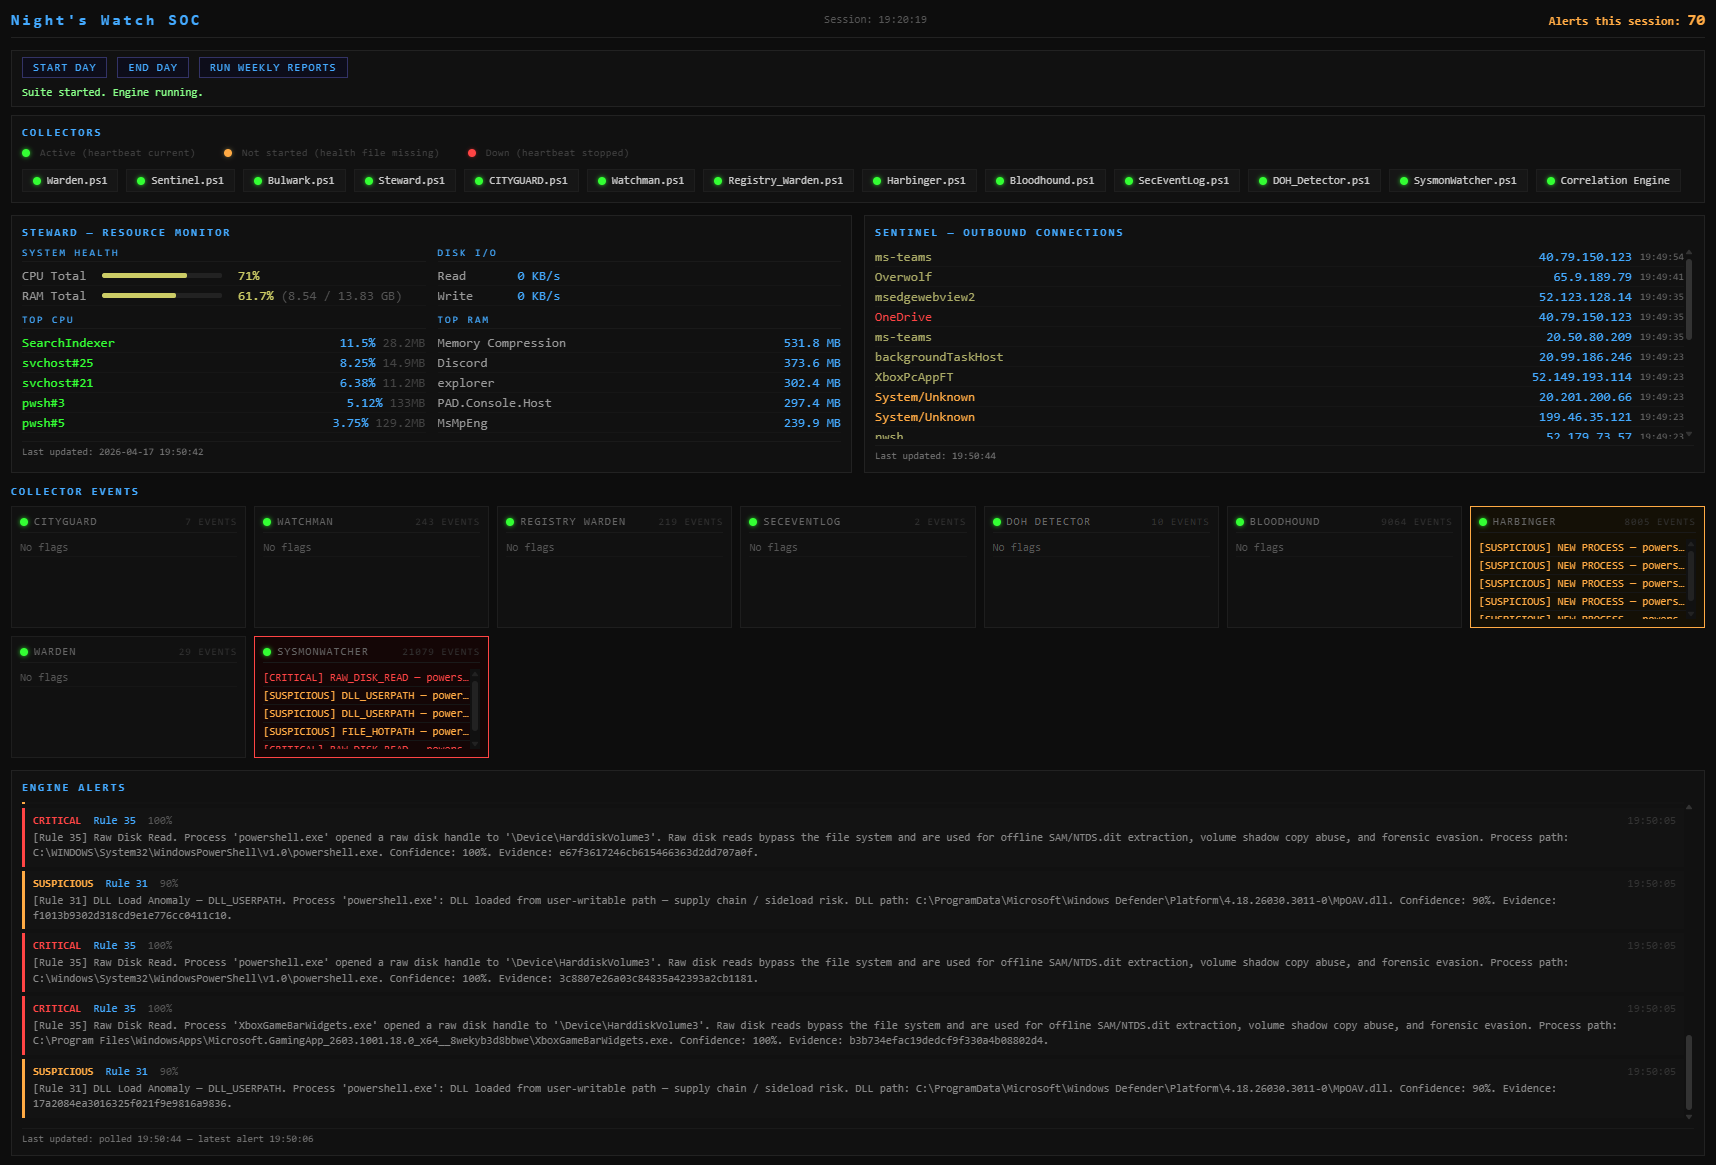Screen dimensions: 1716x1165
Task: Select the pwsh#5 process row
Action: [x=223, y=423]
